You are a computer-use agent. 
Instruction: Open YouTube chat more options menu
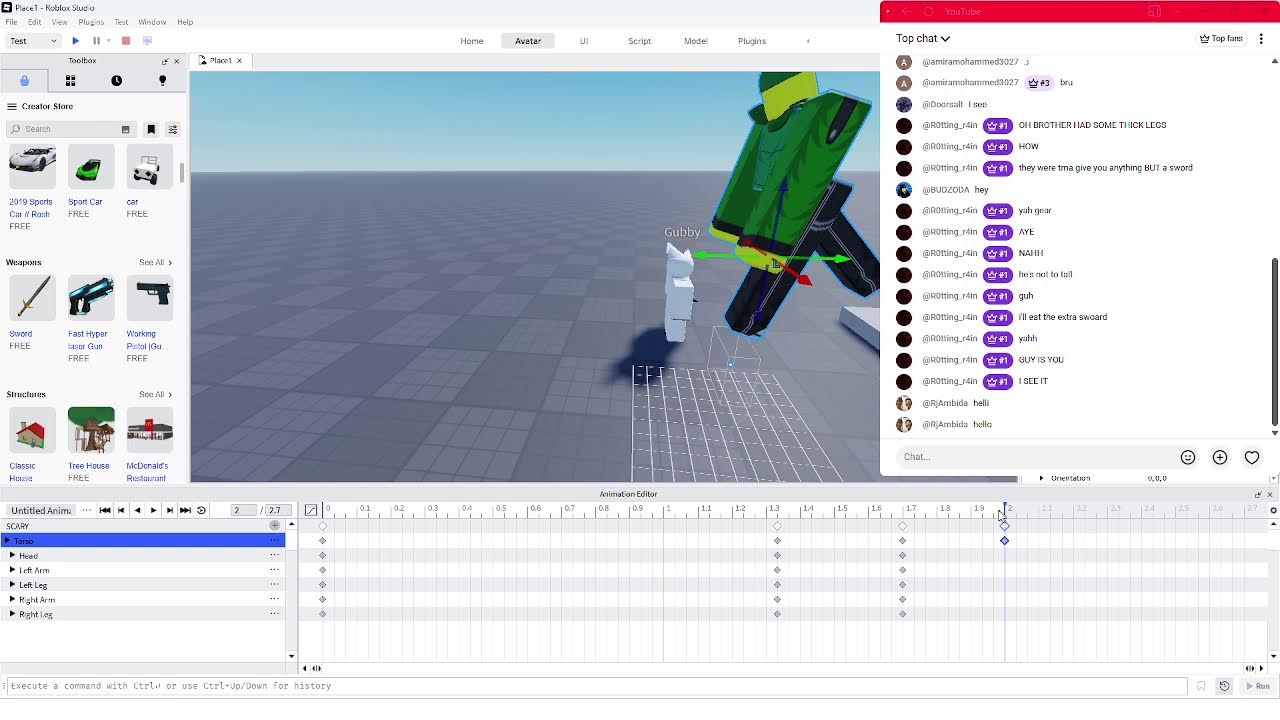click(1262, 39)
